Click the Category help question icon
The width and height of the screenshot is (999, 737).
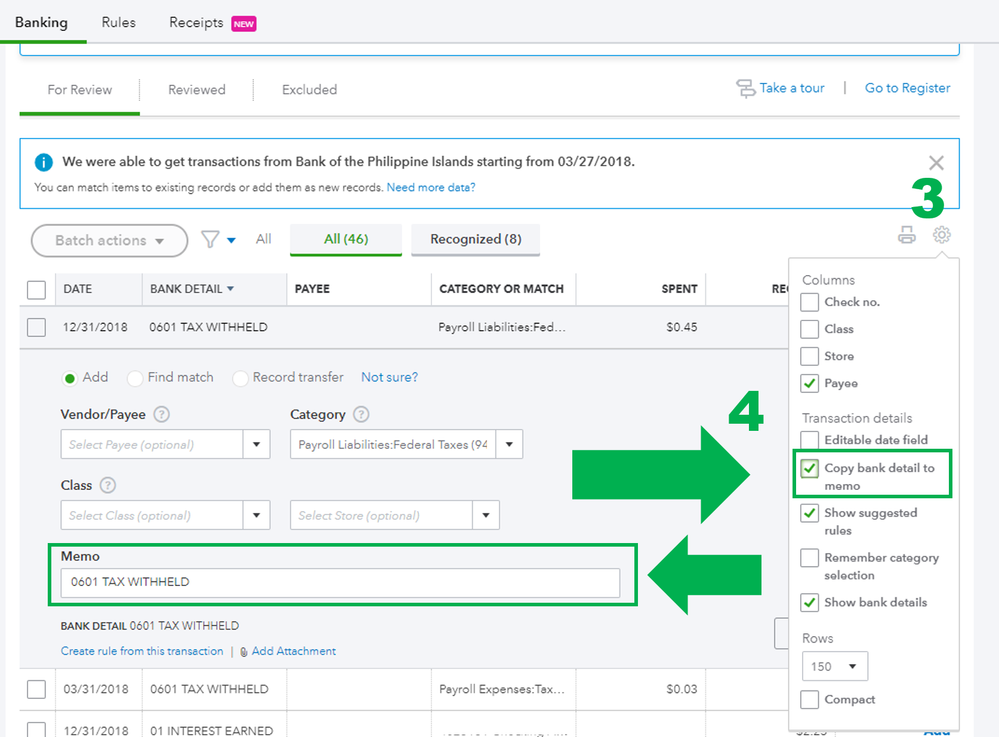point(361,415)
